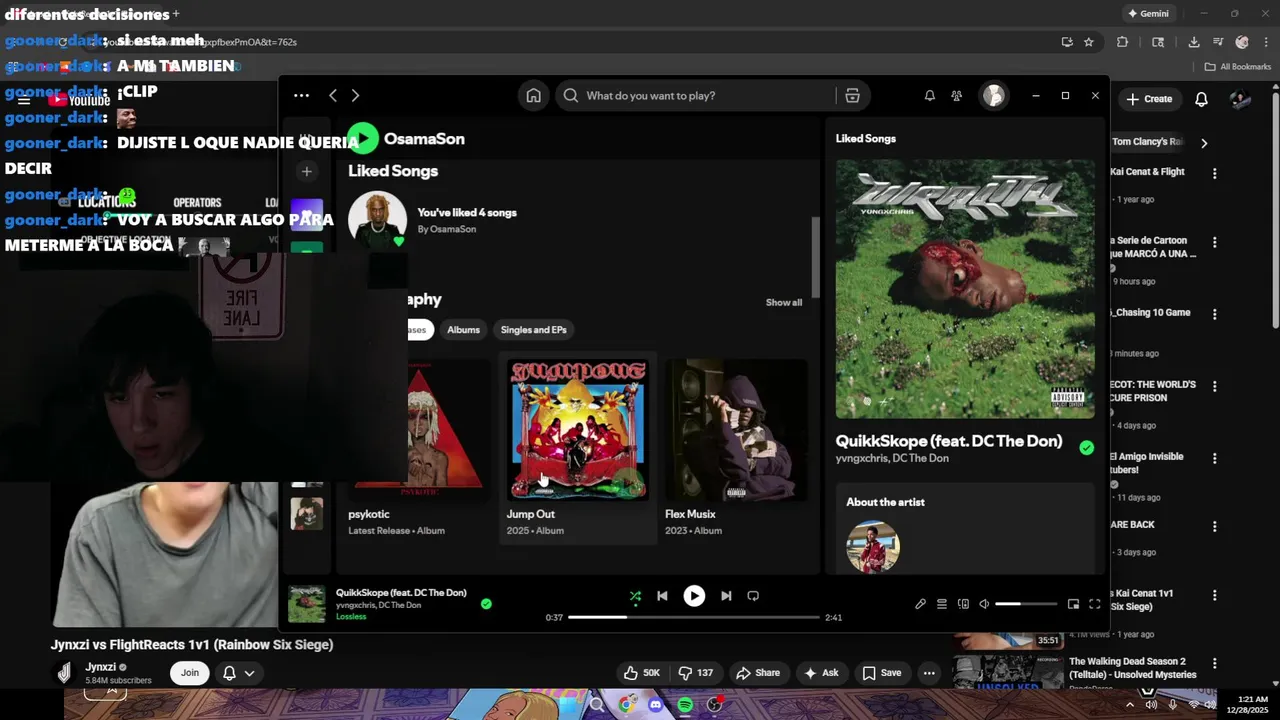
Task: Save the YouTube video to playlist
Action: 882,673
